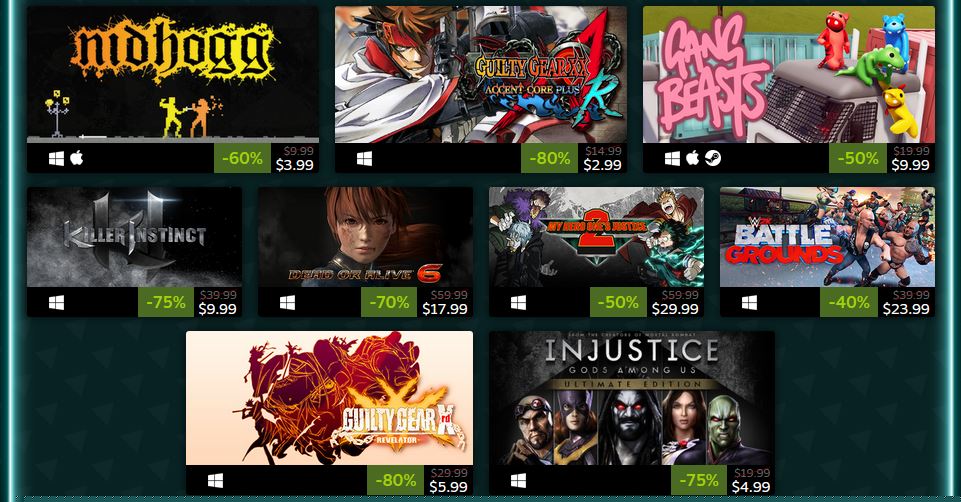Click the -50% badge under My Hero One's Justice 2
This screenshot has height=502, width=961.
[618, 302]
